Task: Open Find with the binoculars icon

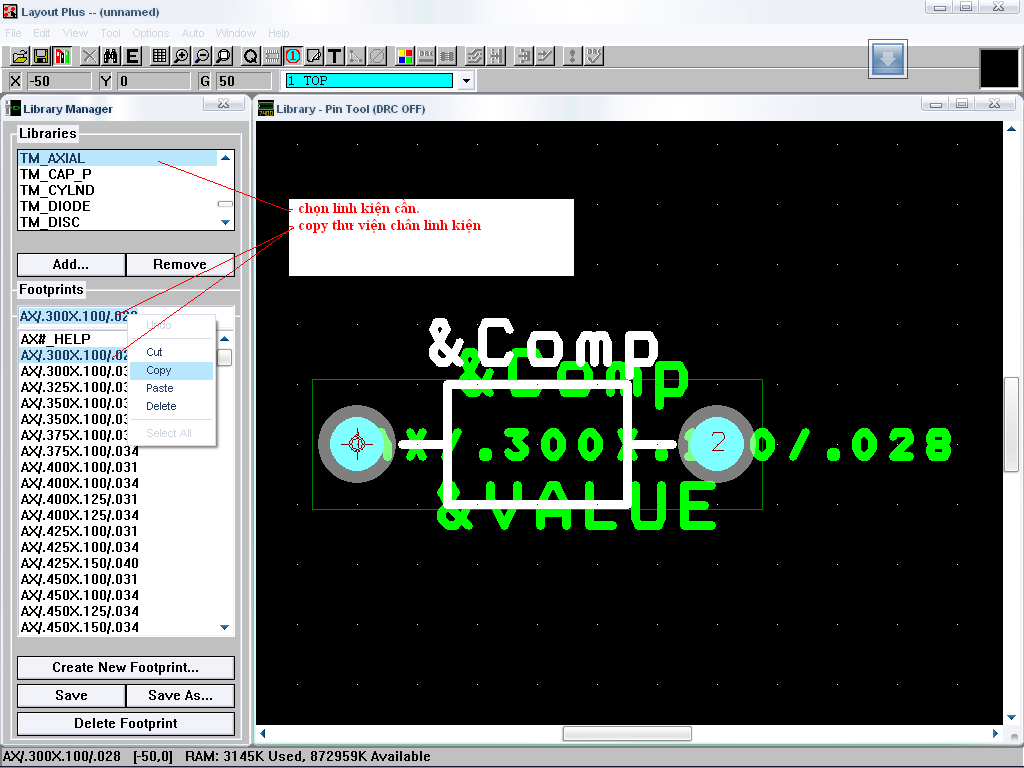Action: pos(110,57)
